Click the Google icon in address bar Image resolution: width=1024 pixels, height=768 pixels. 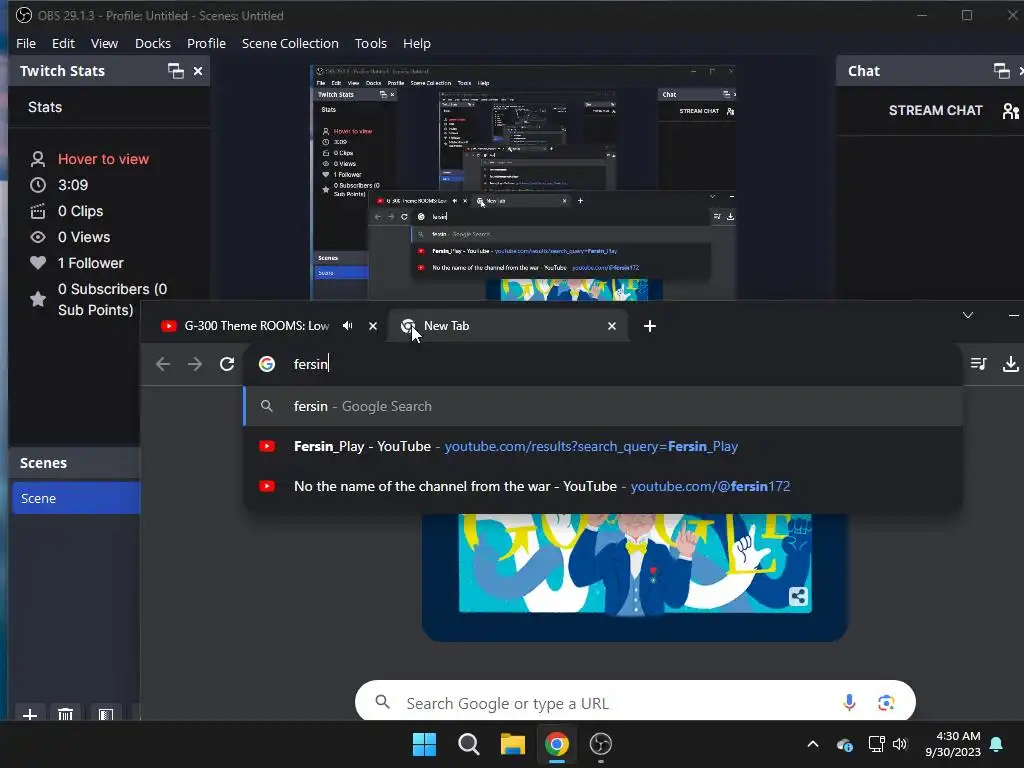266,364
